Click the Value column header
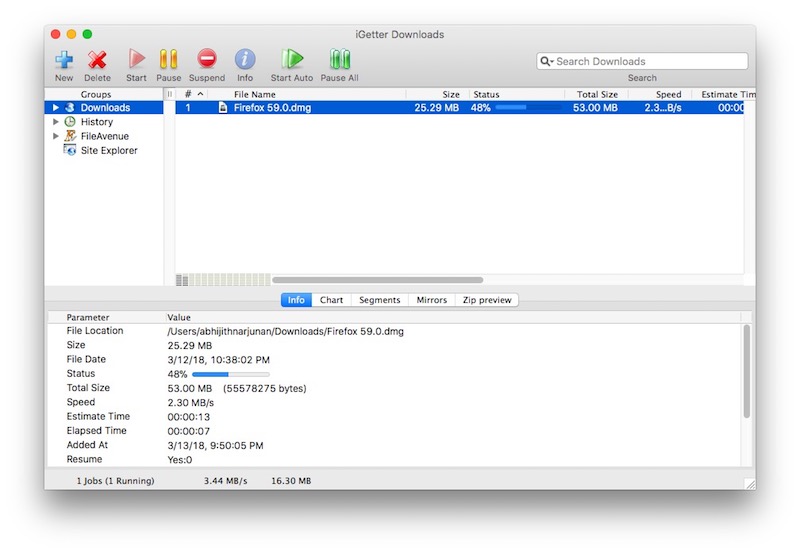Image resolution: width=800 pixels, height=553 pixels. coord(179,317)
